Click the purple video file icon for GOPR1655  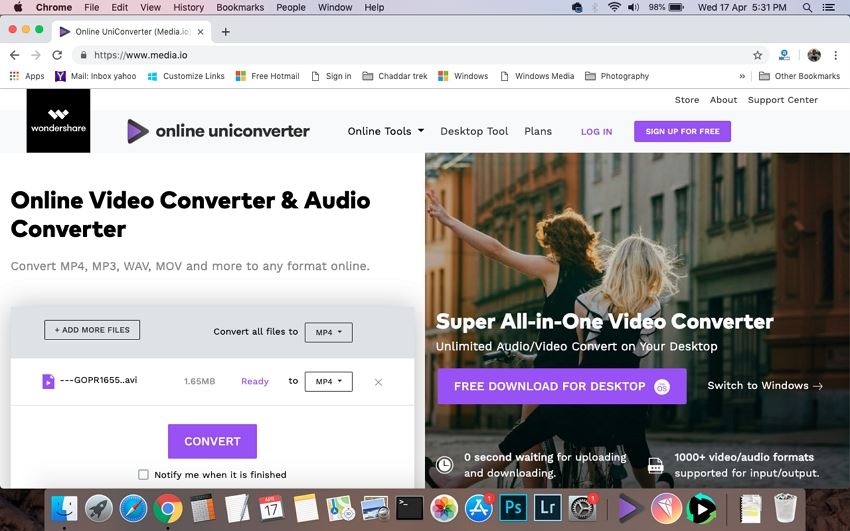(x=48, y=381)
